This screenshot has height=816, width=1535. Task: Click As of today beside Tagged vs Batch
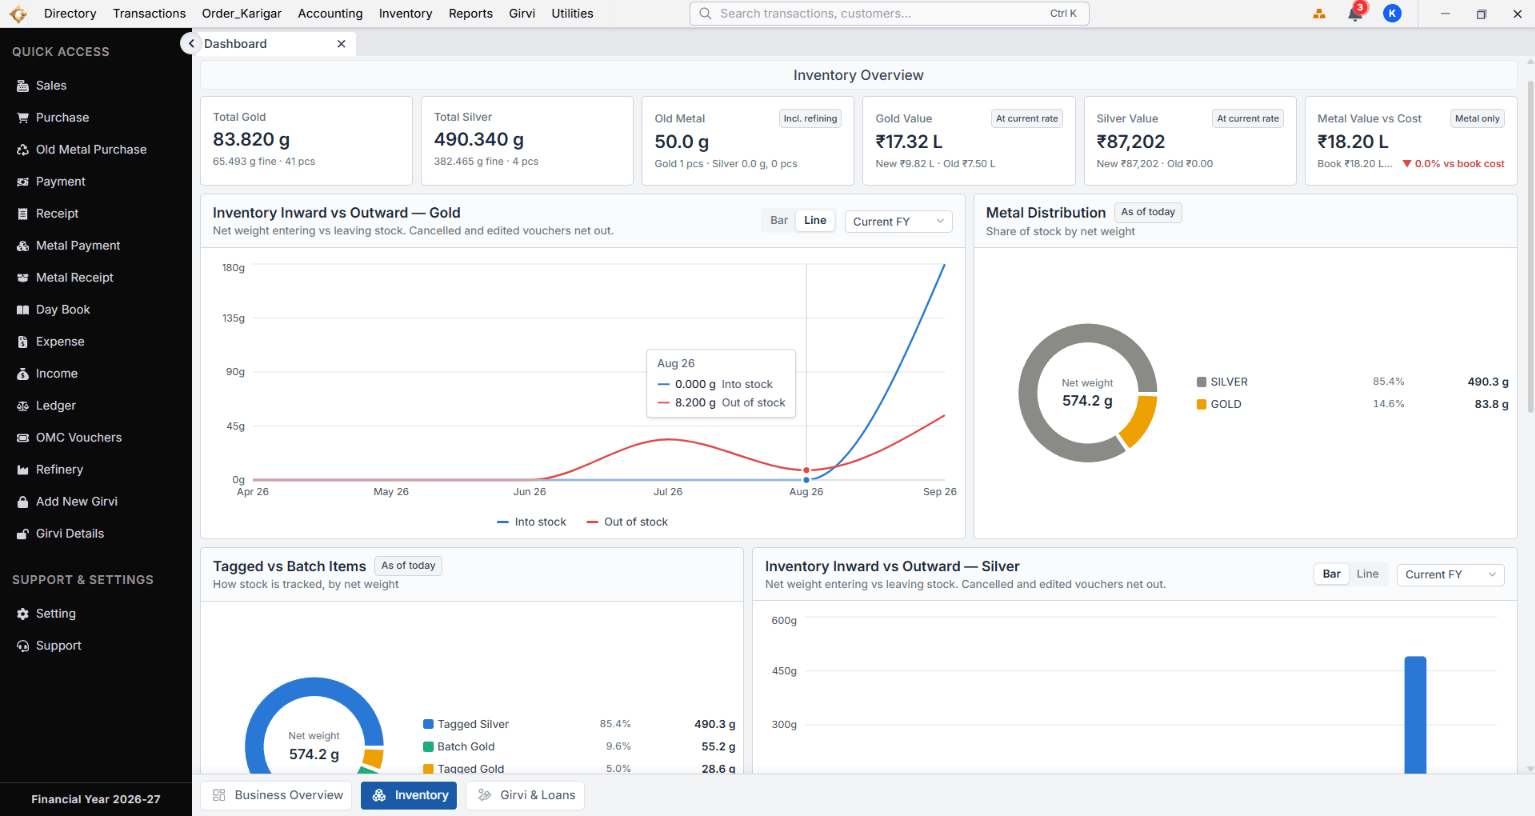pos(408,566)
